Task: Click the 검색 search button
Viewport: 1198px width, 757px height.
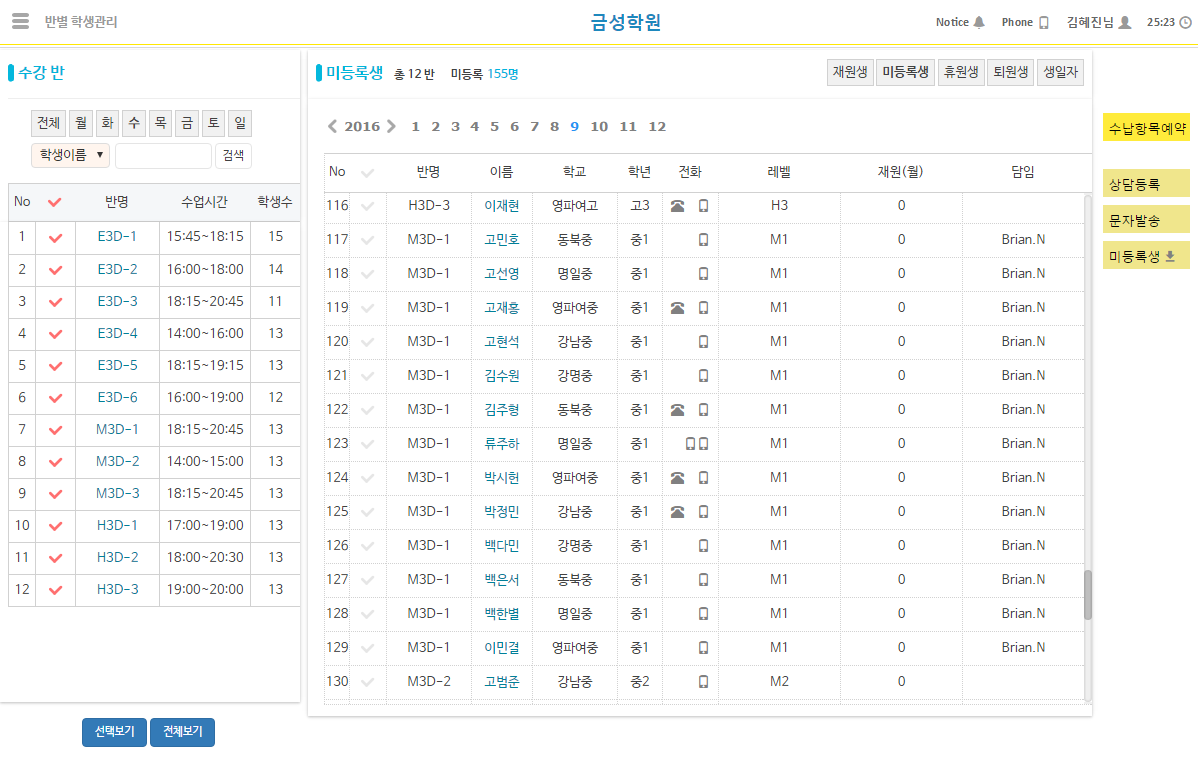Action: pos(233,155)
